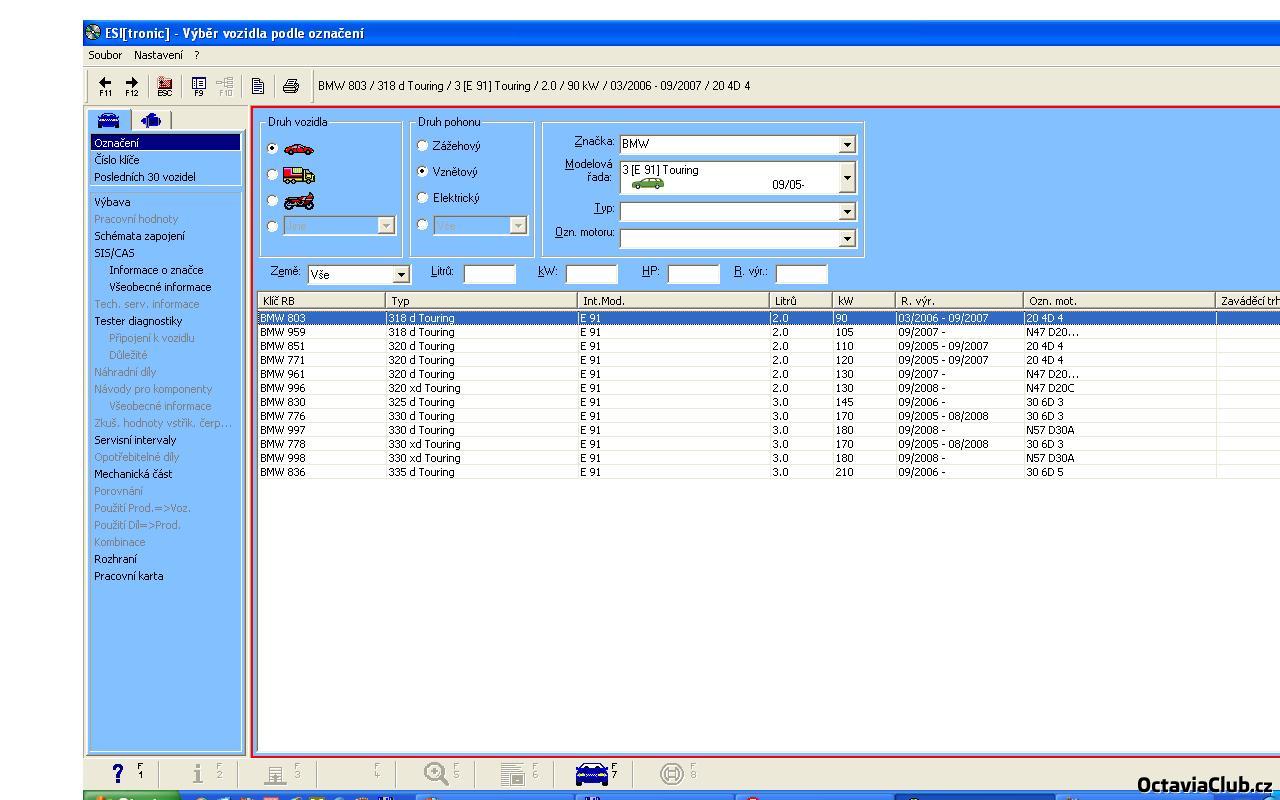Screen dimensions: 1280x800
Task: Open the Nastavení menu
Action: (158, 55)
